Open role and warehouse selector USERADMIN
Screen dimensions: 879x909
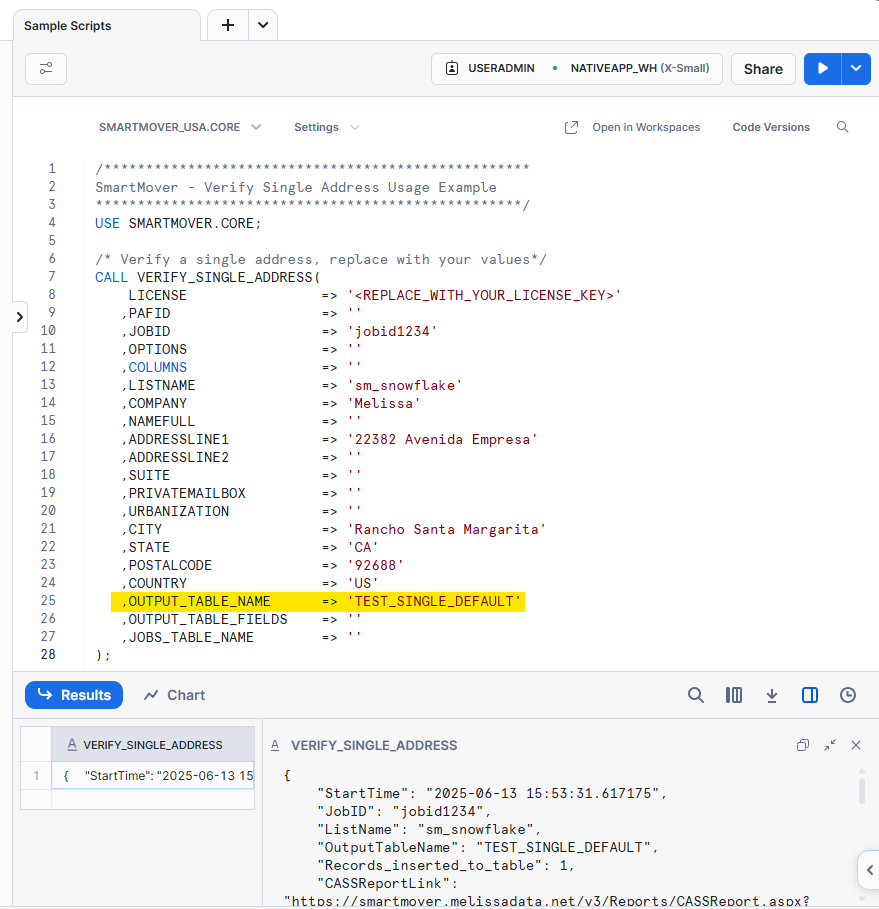click(x=576, y=68)
